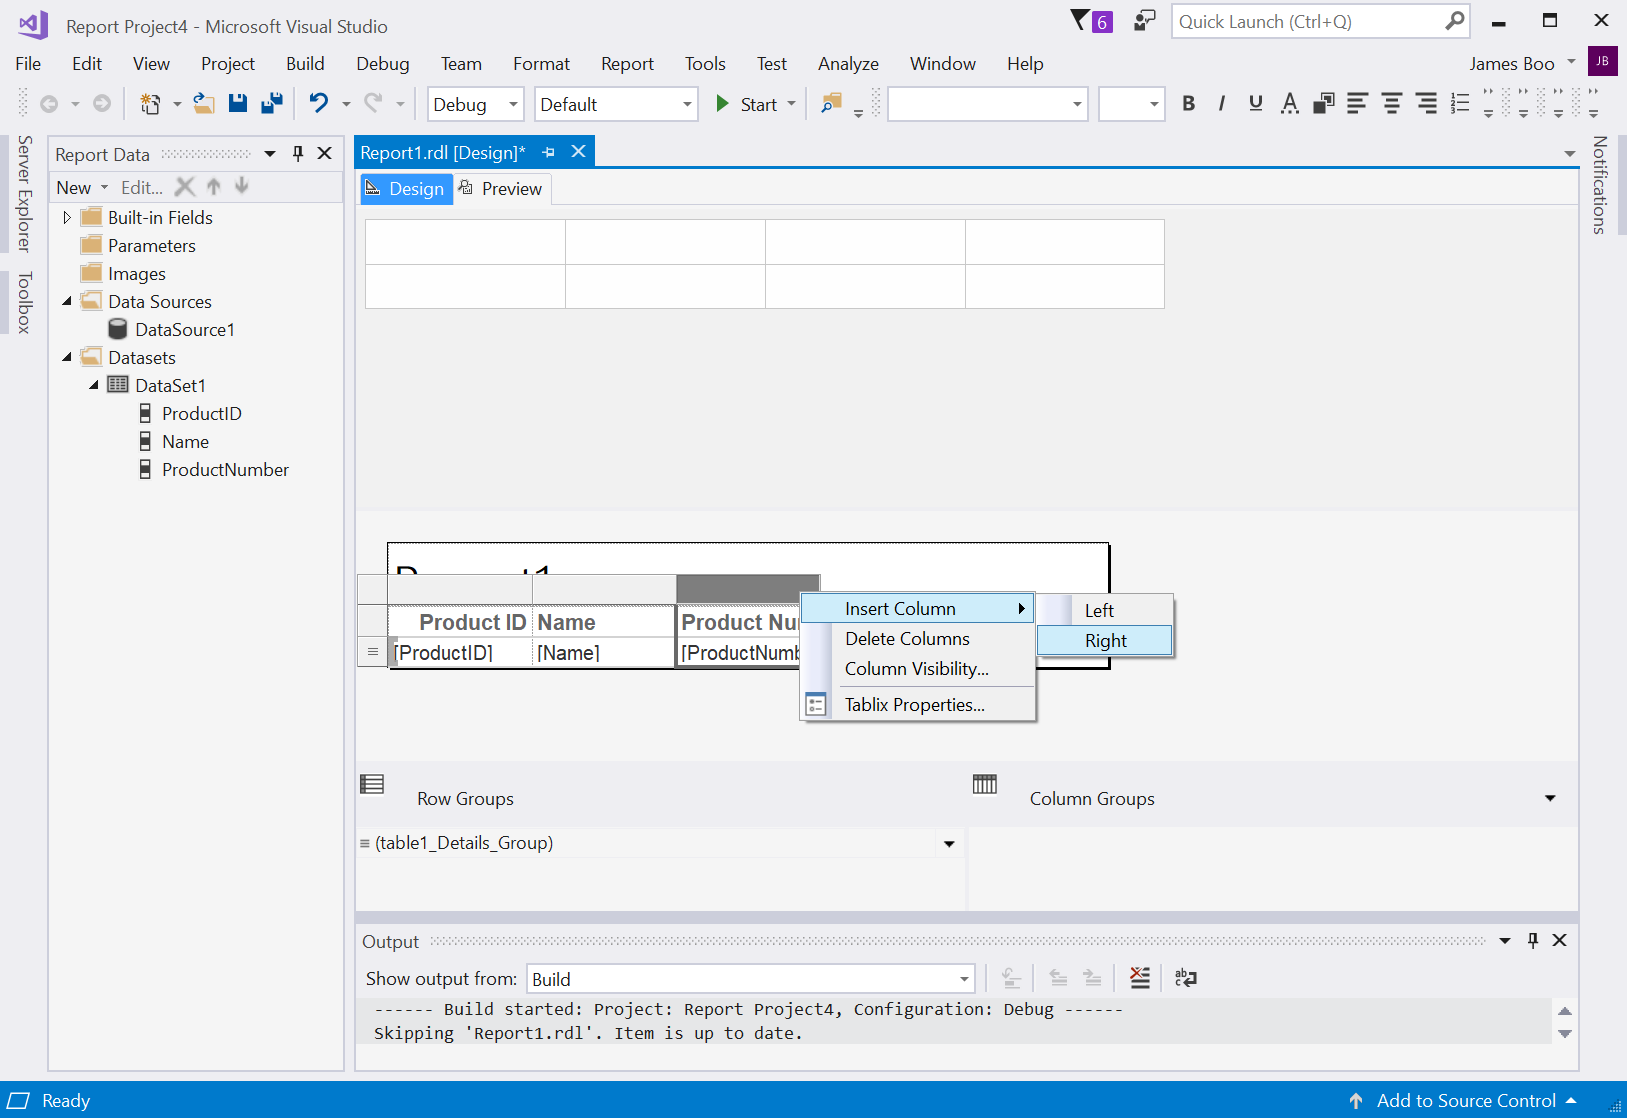The image size is (1627, 1118).
Task: Click Clear All icon in Output panel
Action: coord(1140,978)
